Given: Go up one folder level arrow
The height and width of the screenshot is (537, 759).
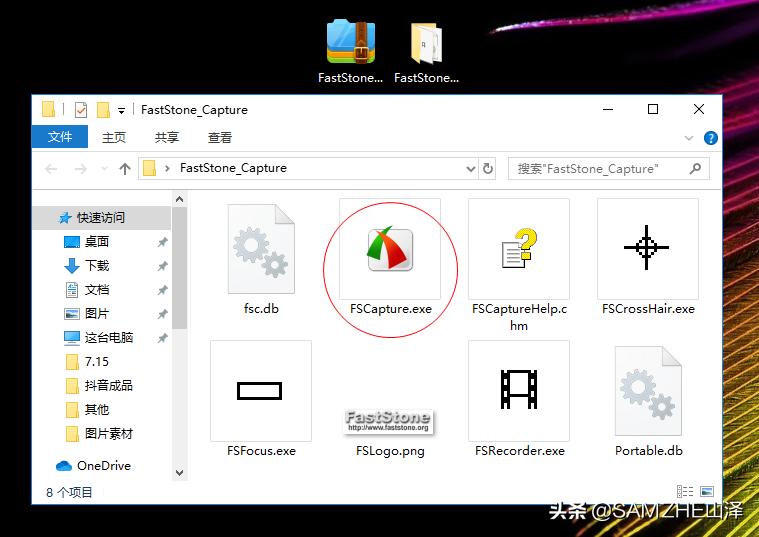Looking at the screenshot, I should tap(125, 169).
